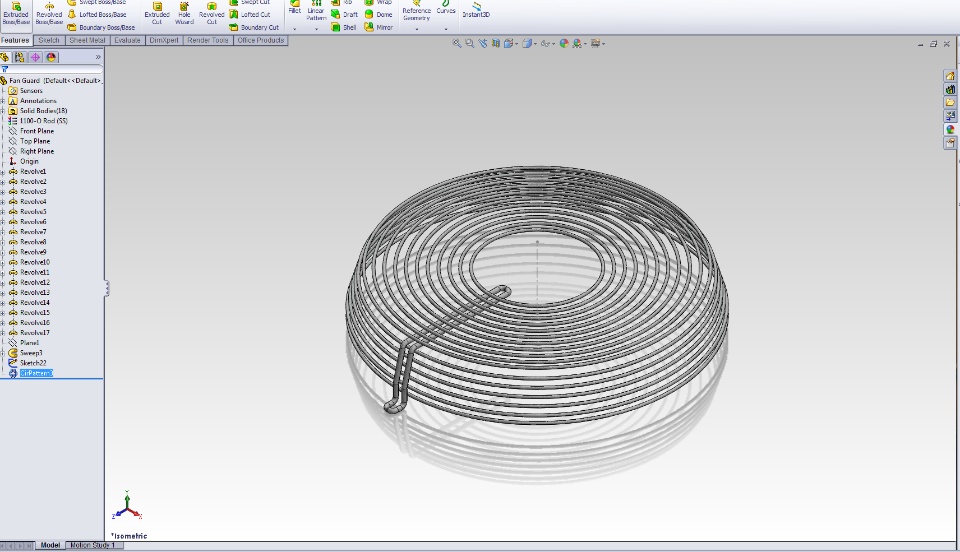Select the Hole Wizard tool

(184, 12)
